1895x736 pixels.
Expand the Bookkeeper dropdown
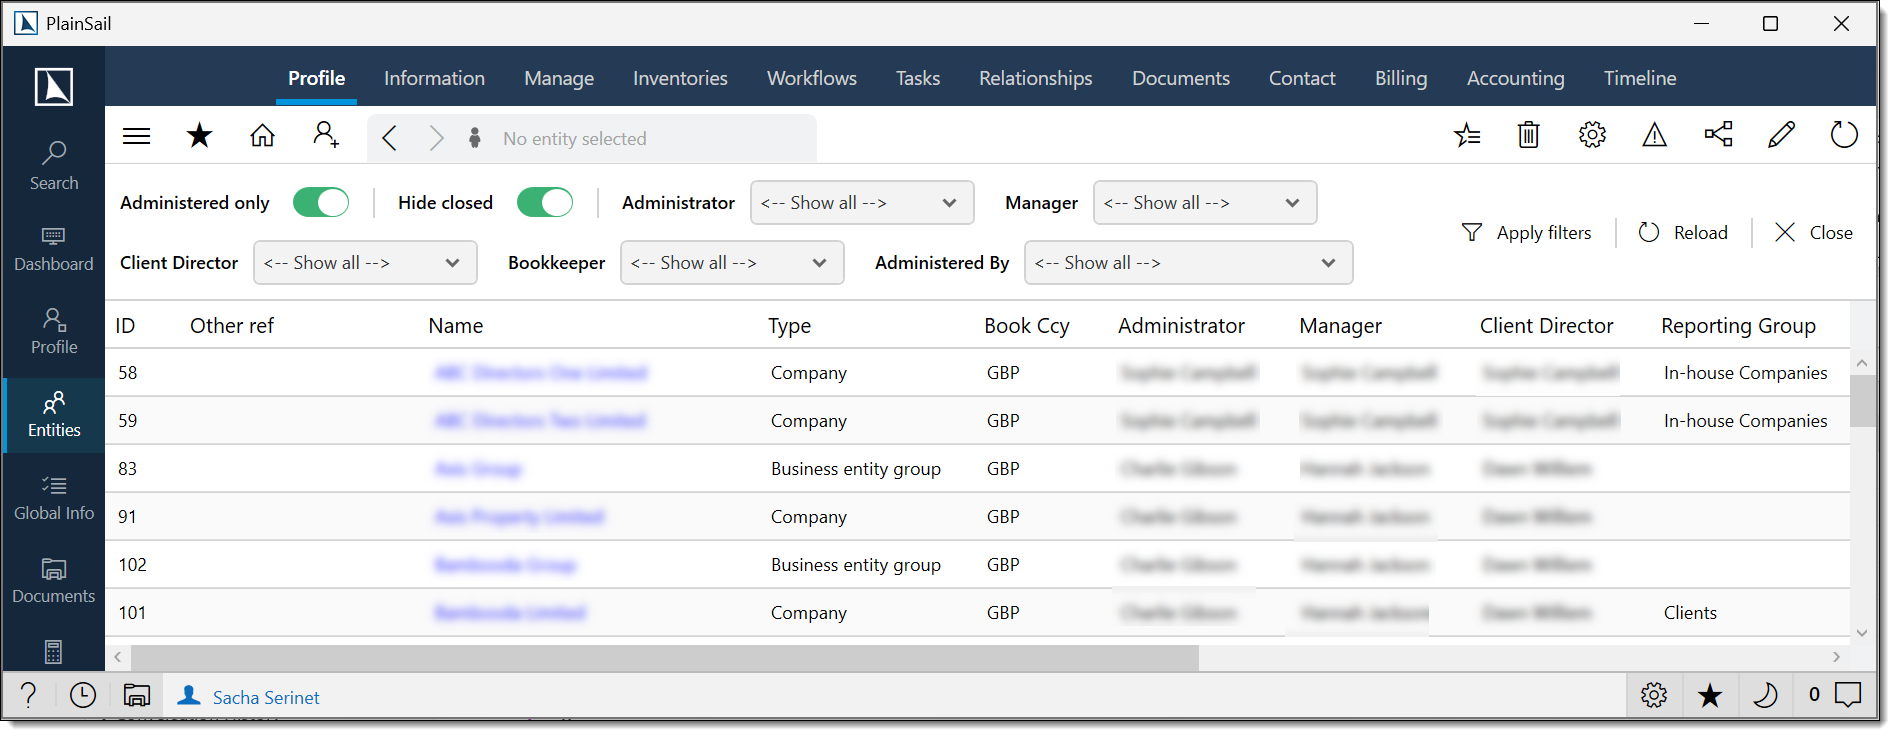point(732,263)
